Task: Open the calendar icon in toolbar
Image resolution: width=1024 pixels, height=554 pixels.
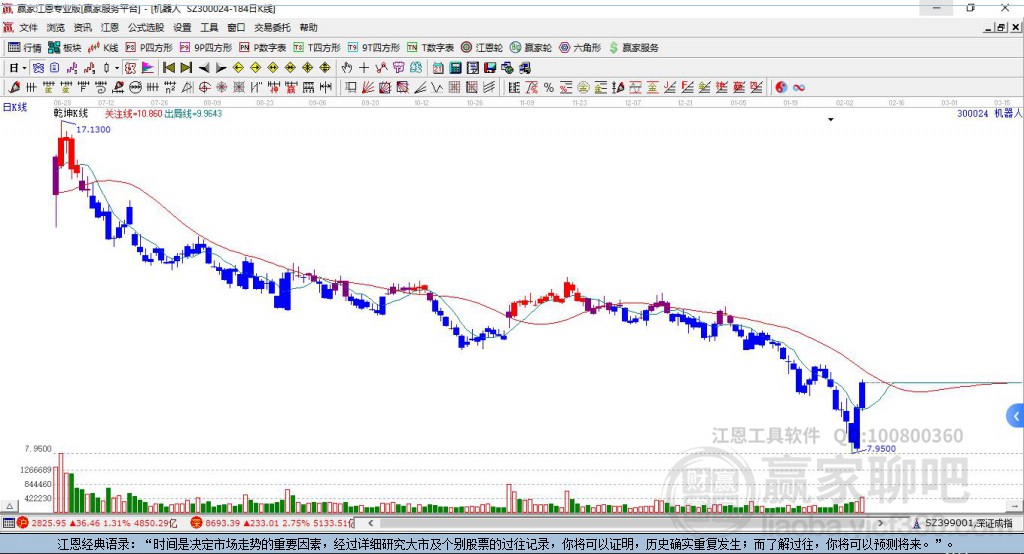Action: (438, 68)
